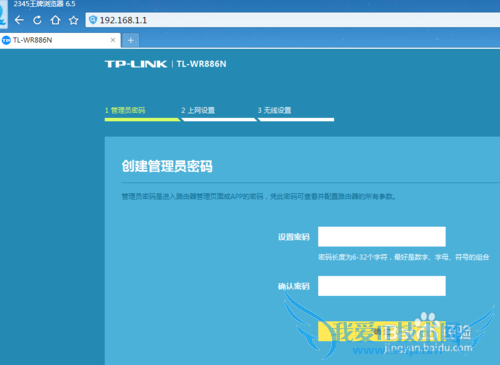Click the 确认密码 label
Viewport: 500px width, 365px height.
294,286
